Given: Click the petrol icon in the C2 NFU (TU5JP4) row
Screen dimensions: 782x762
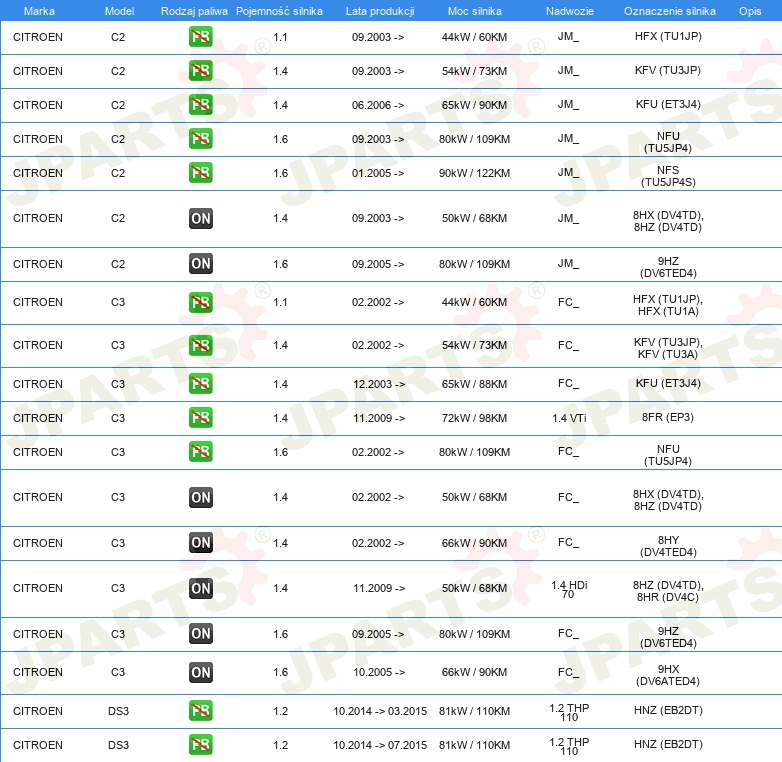Looking at the screenshot, I should (200, 139).
